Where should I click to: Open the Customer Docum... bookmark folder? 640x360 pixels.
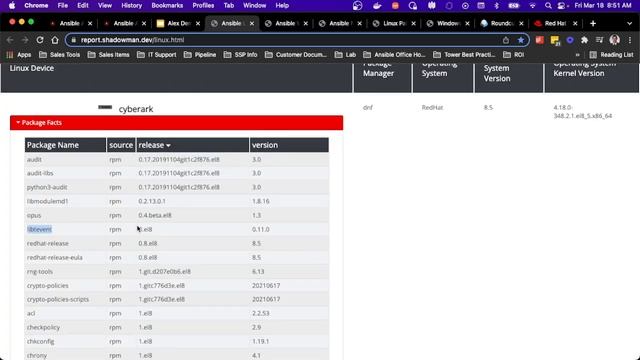[296, 55]
